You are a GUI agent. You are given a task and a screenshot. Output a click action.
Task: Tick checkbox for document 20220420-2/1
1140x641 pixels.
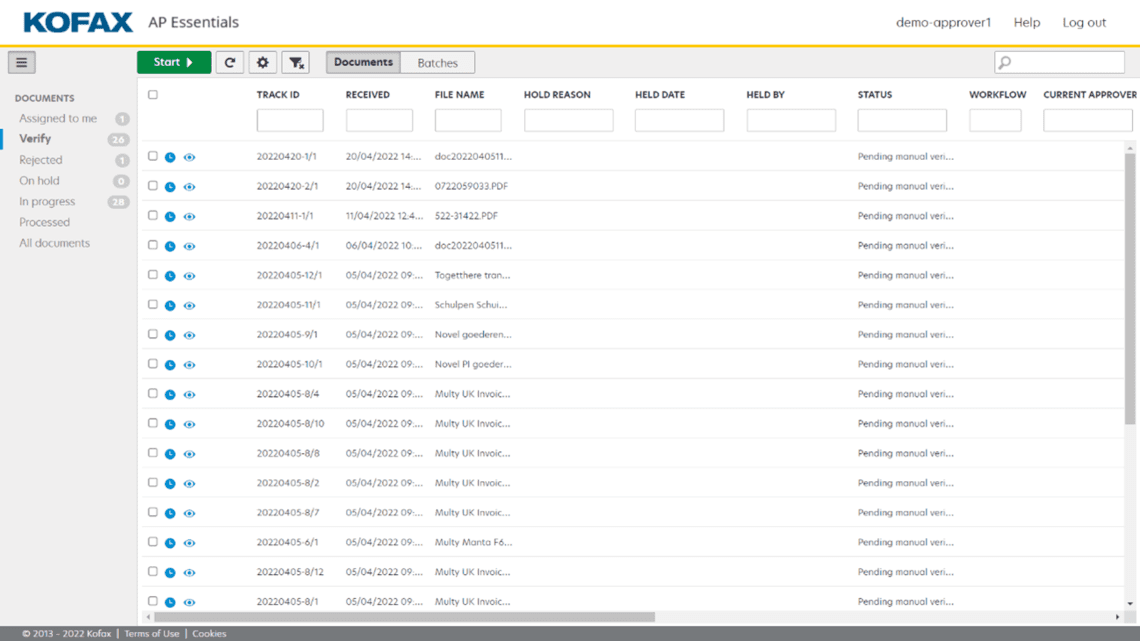153,186
